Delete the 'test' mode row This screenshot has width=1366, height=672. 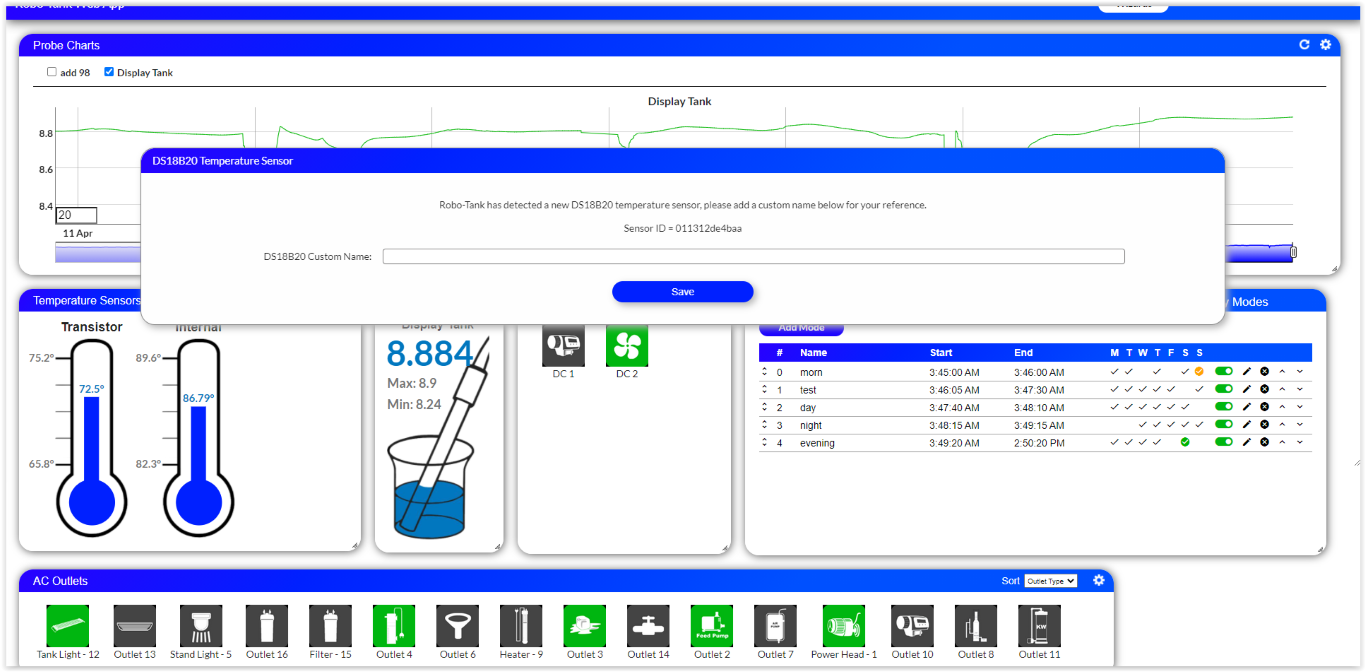[x=1264, y=390]
